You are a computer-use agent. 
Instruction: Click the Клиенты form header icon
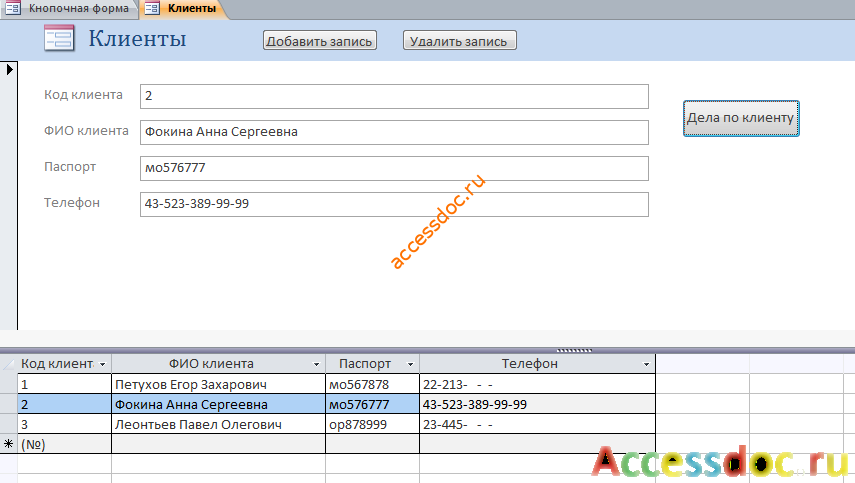click(59, 38)
